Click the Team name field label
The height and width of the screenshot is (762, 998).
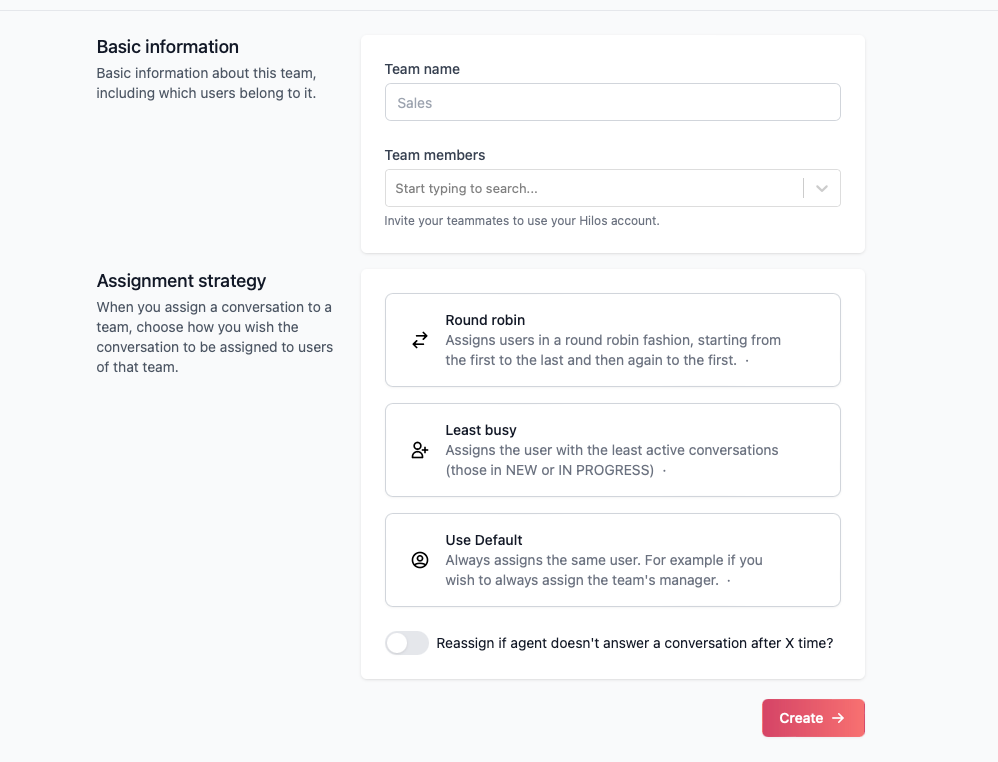coord(422,69)
